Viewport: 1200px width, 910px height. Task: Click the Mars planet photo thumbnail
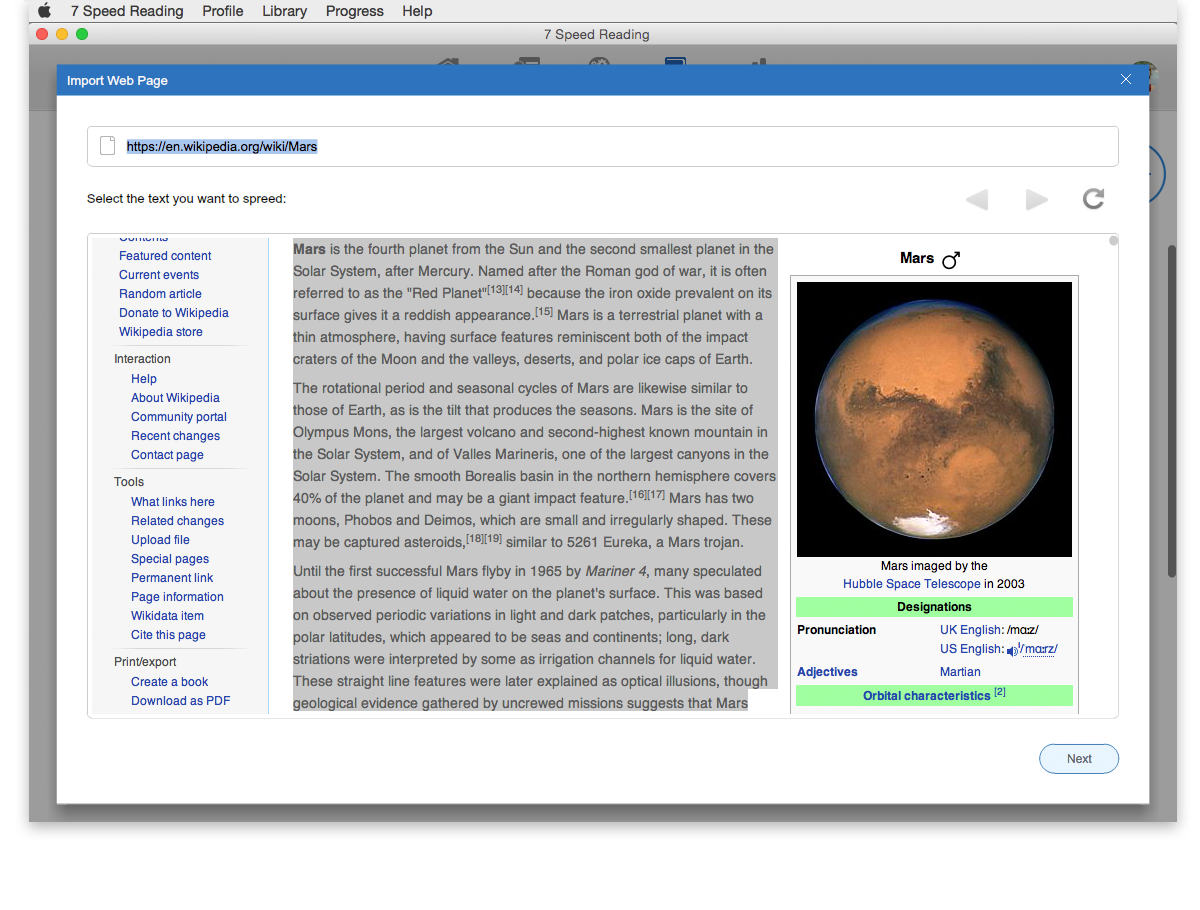tap(934, 419)
